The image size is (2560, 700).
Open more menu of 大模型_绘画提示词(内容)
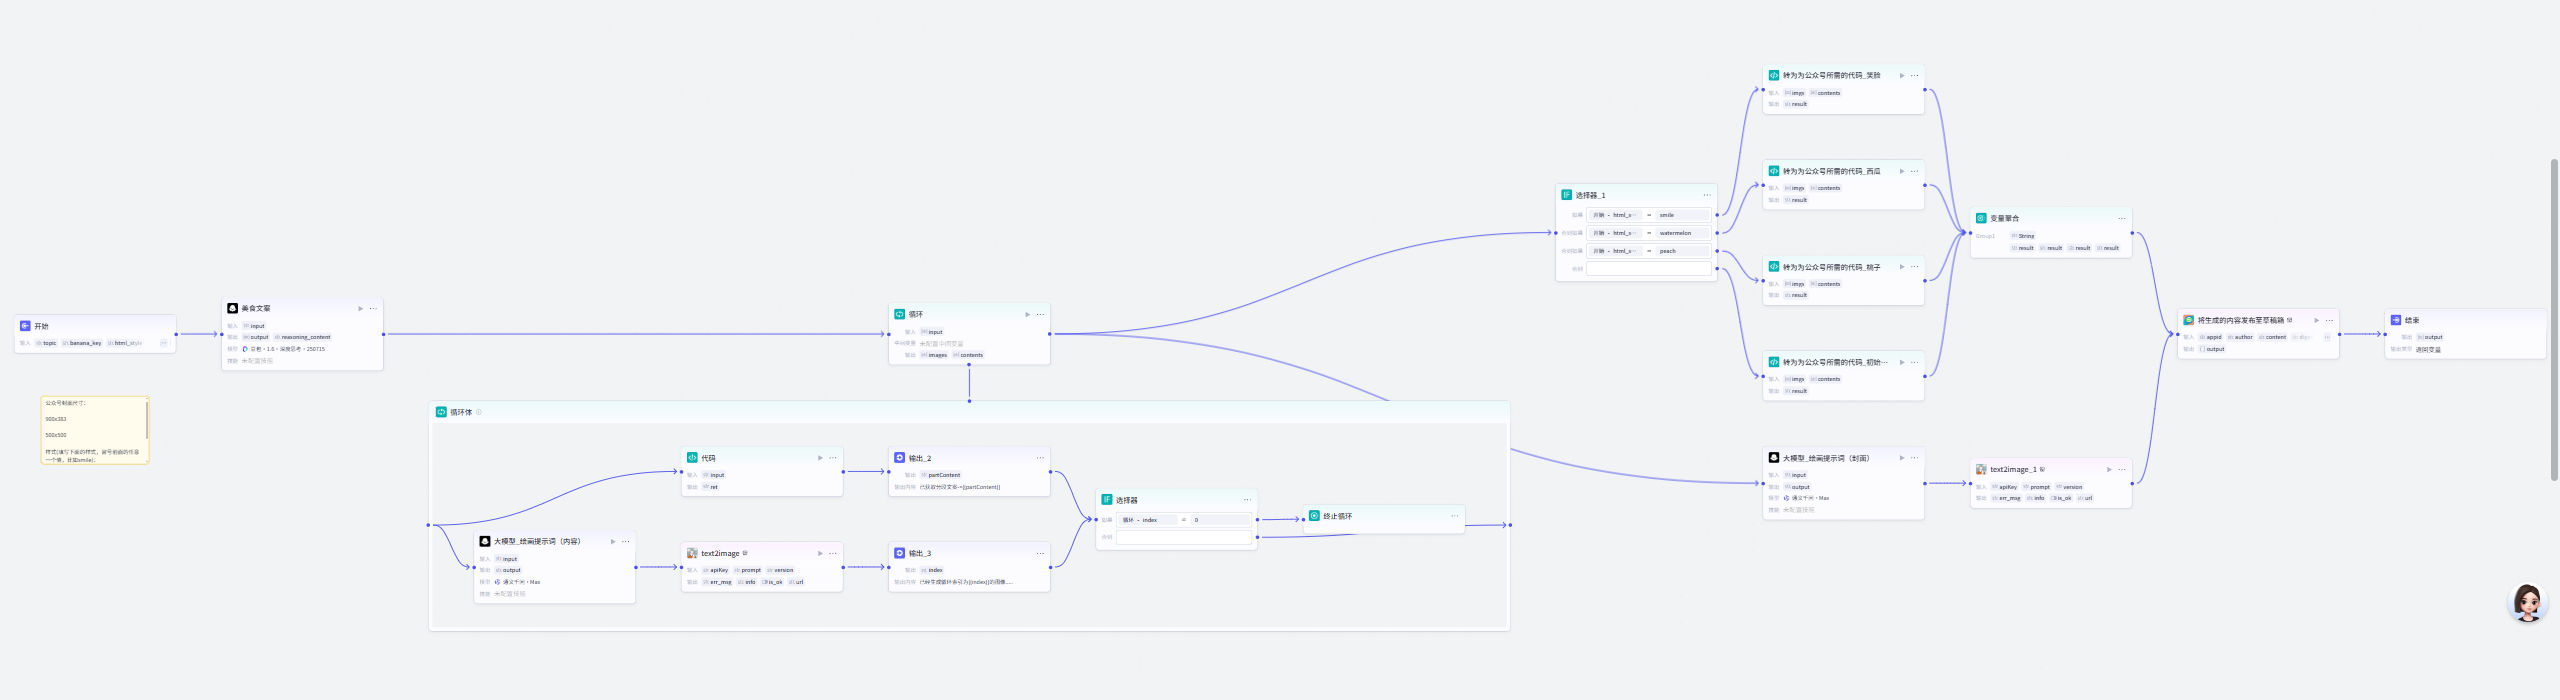[626, 541]
